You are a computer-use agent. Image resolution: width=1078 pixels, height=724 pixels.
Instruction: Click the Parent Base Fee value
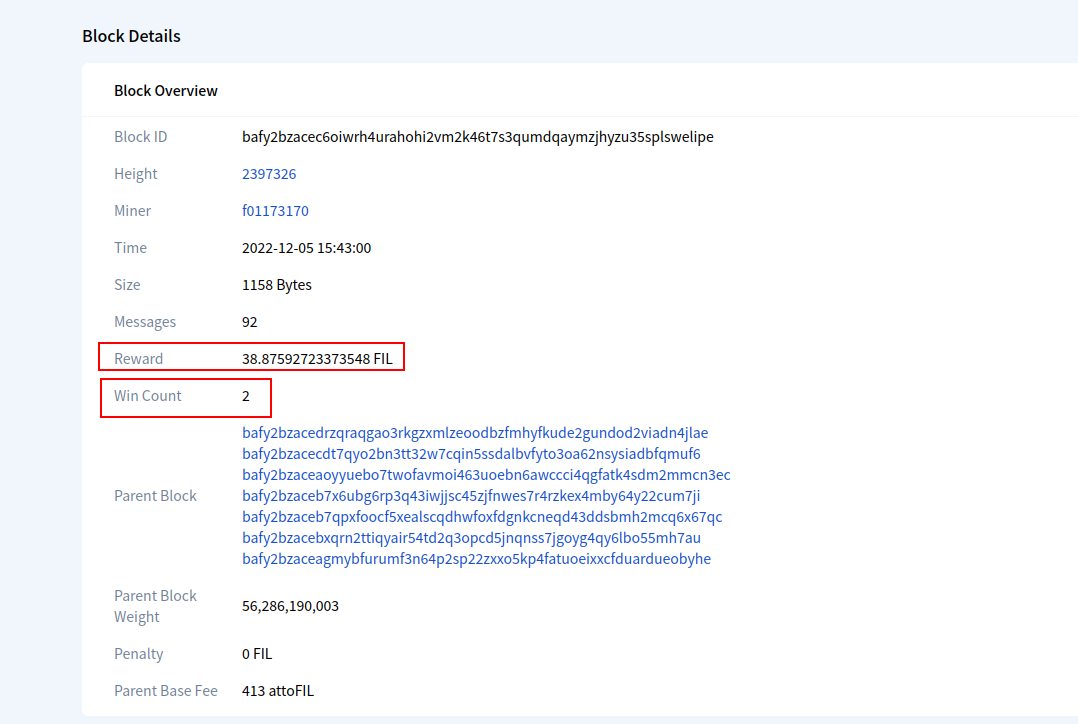point(277,690)
